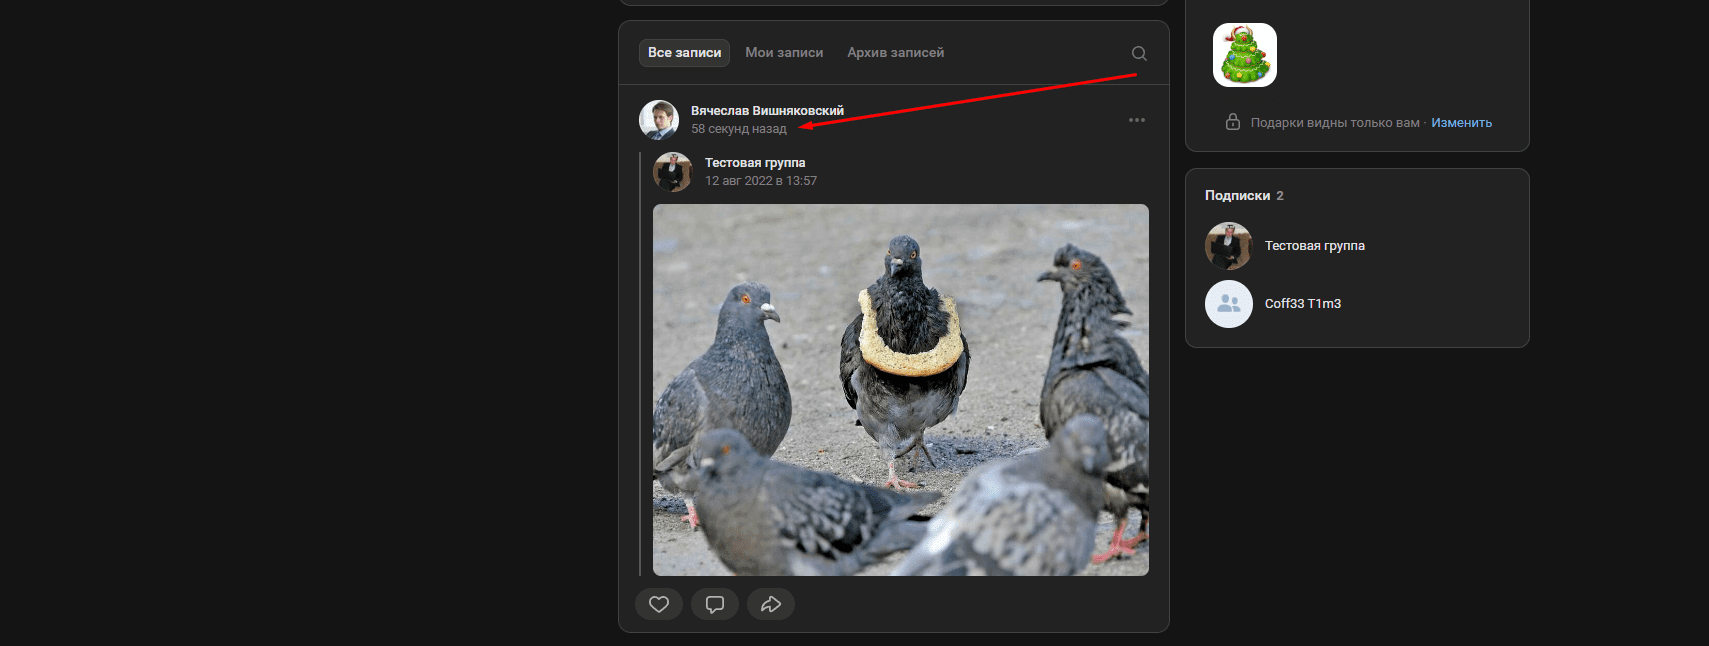
Task: Like the post with the heart icon
Action: 658,604
